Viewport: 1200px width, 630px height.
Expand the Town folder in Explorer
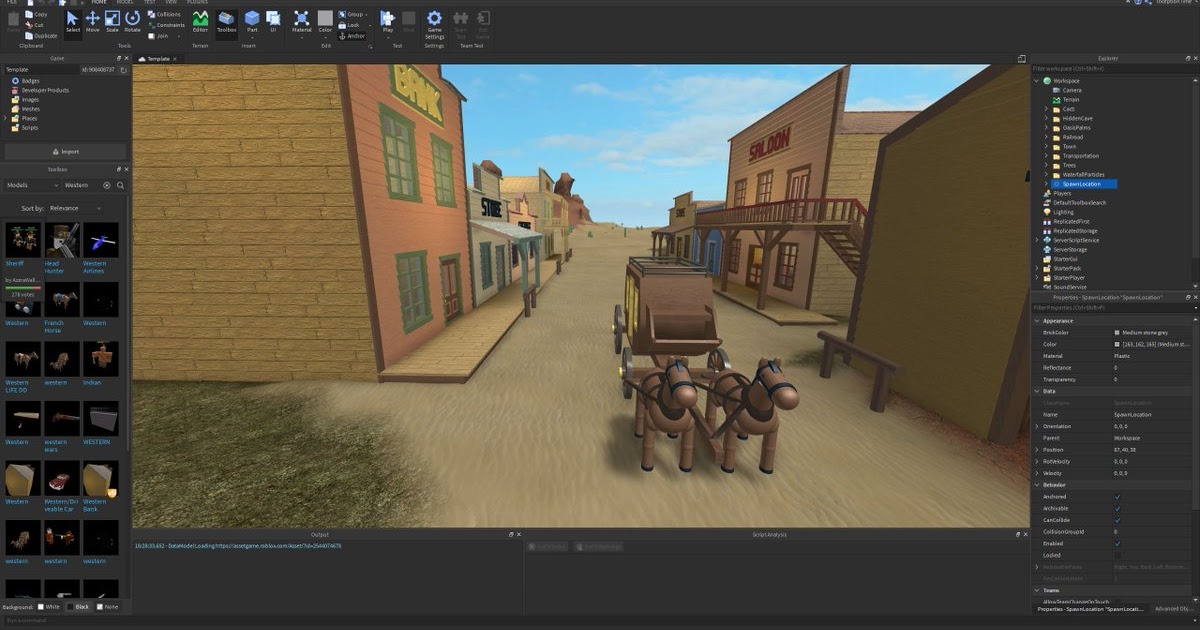point(1046,146)
